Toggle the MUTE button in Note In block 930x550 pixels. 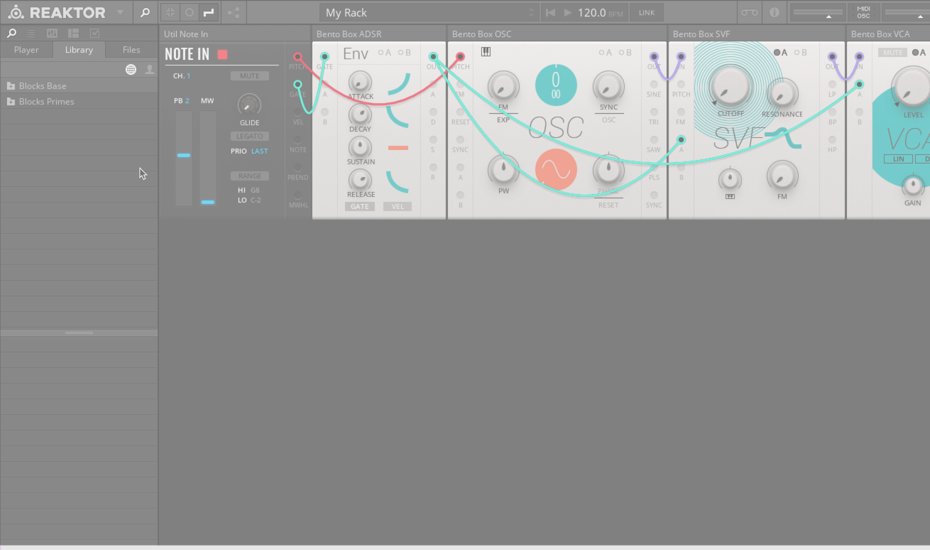pyautogui.click(x=248, y=76)
